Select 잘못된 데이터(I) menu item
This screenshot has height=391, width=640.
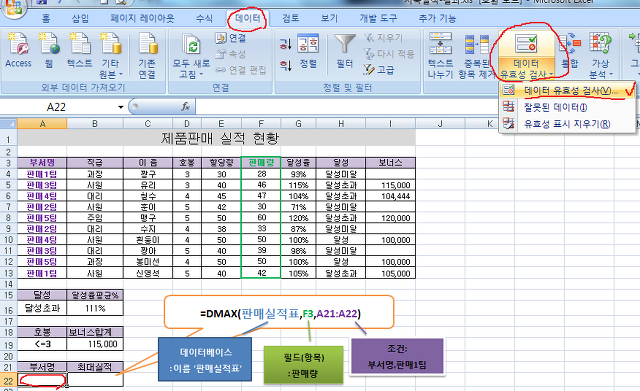click(x=567, y=107)
